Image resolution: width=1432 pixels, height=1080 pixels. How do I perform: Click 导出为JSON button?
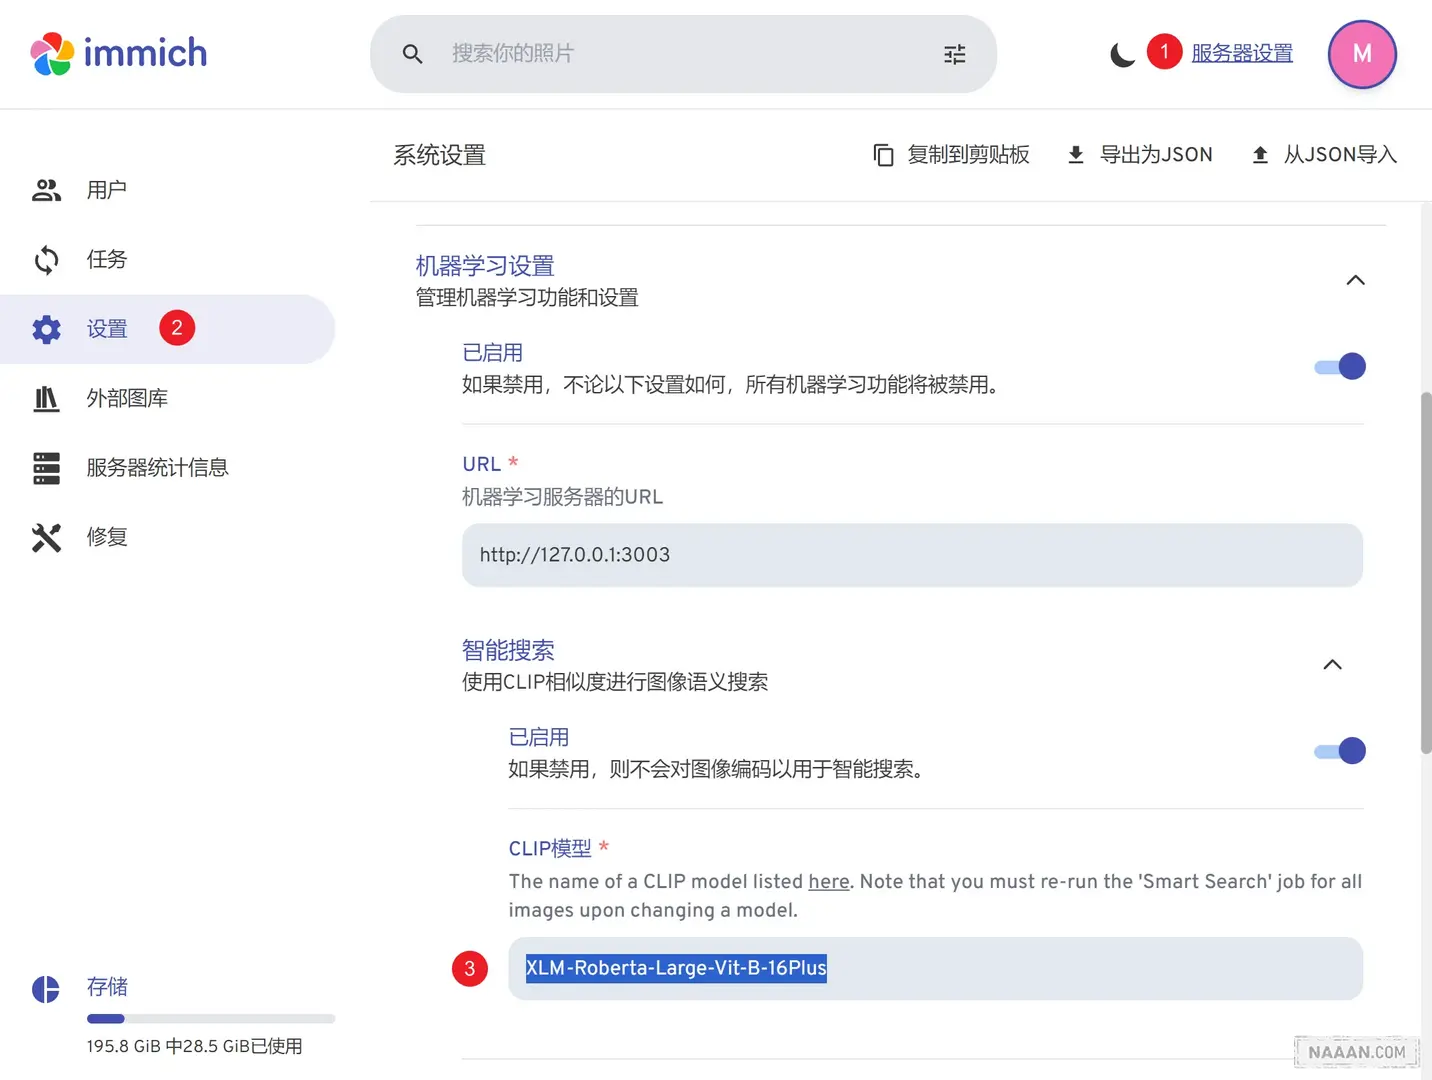click(x=1140, y=155)
